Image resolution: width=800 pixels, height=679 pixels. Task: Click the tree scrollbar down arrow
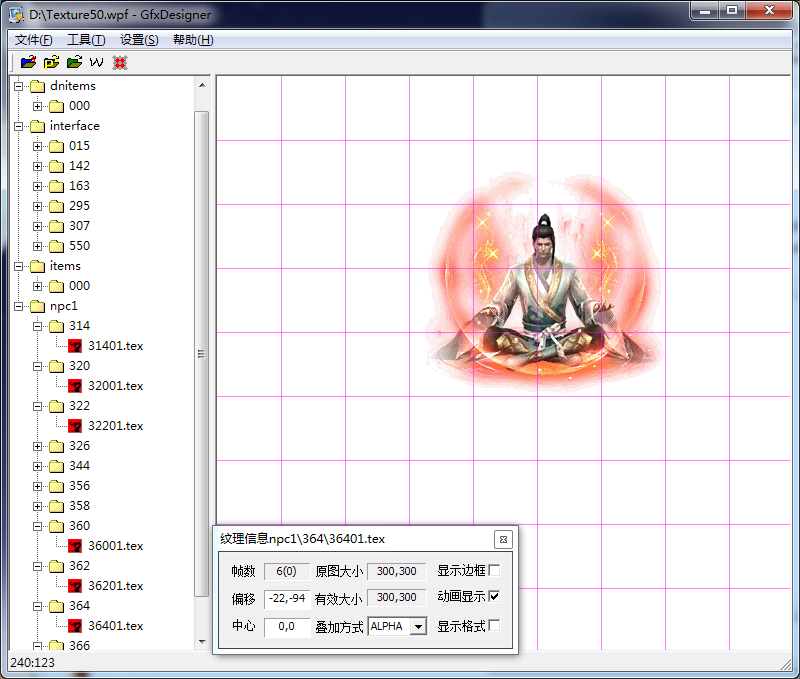tap(202, 642)
